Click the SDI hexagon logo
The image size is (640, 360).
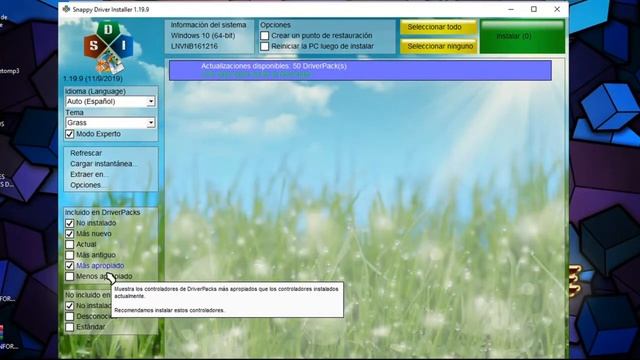tap(109, 46)
